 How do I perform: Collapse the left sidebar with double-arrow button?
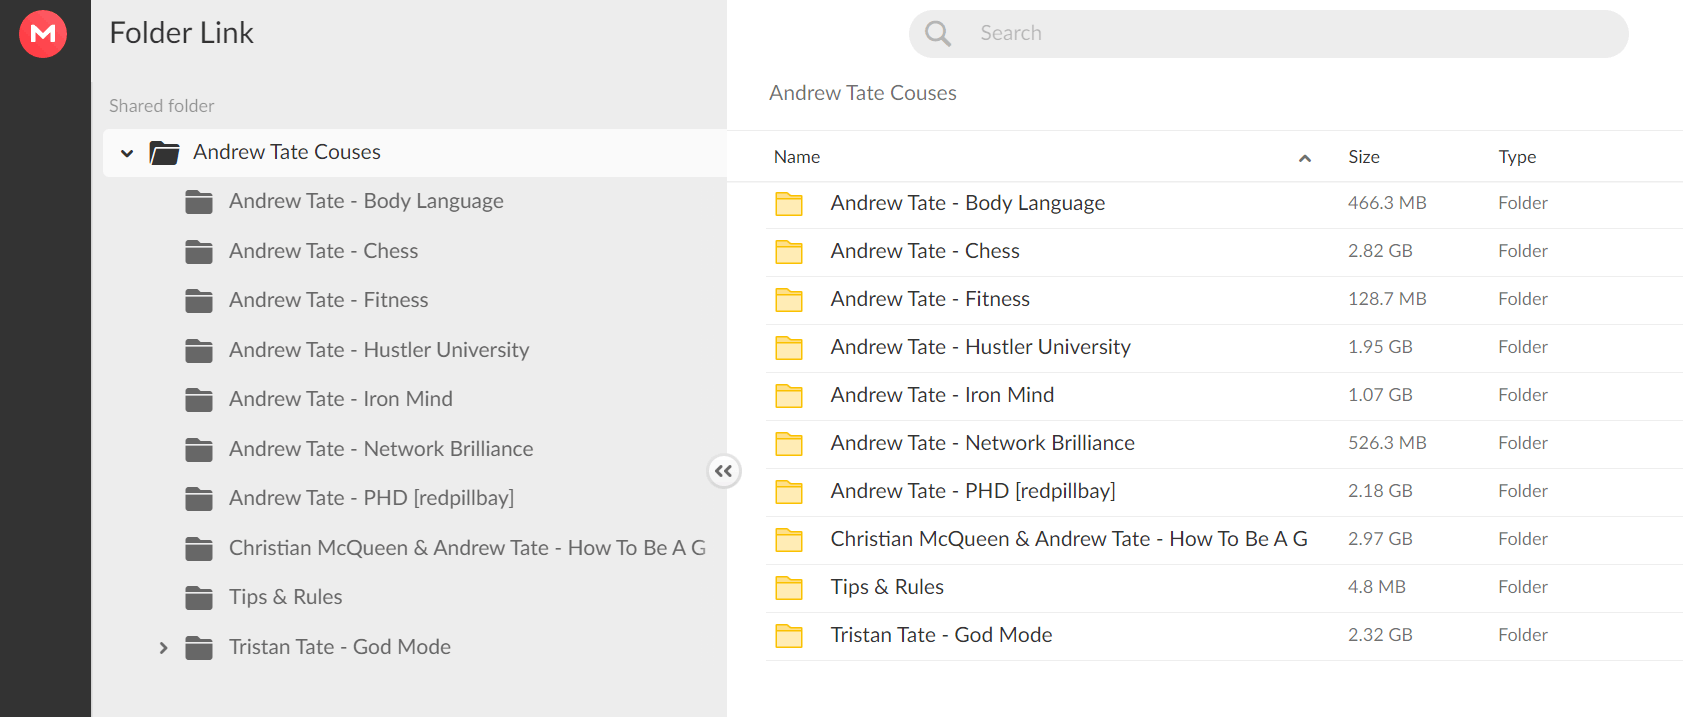(724, 471)
